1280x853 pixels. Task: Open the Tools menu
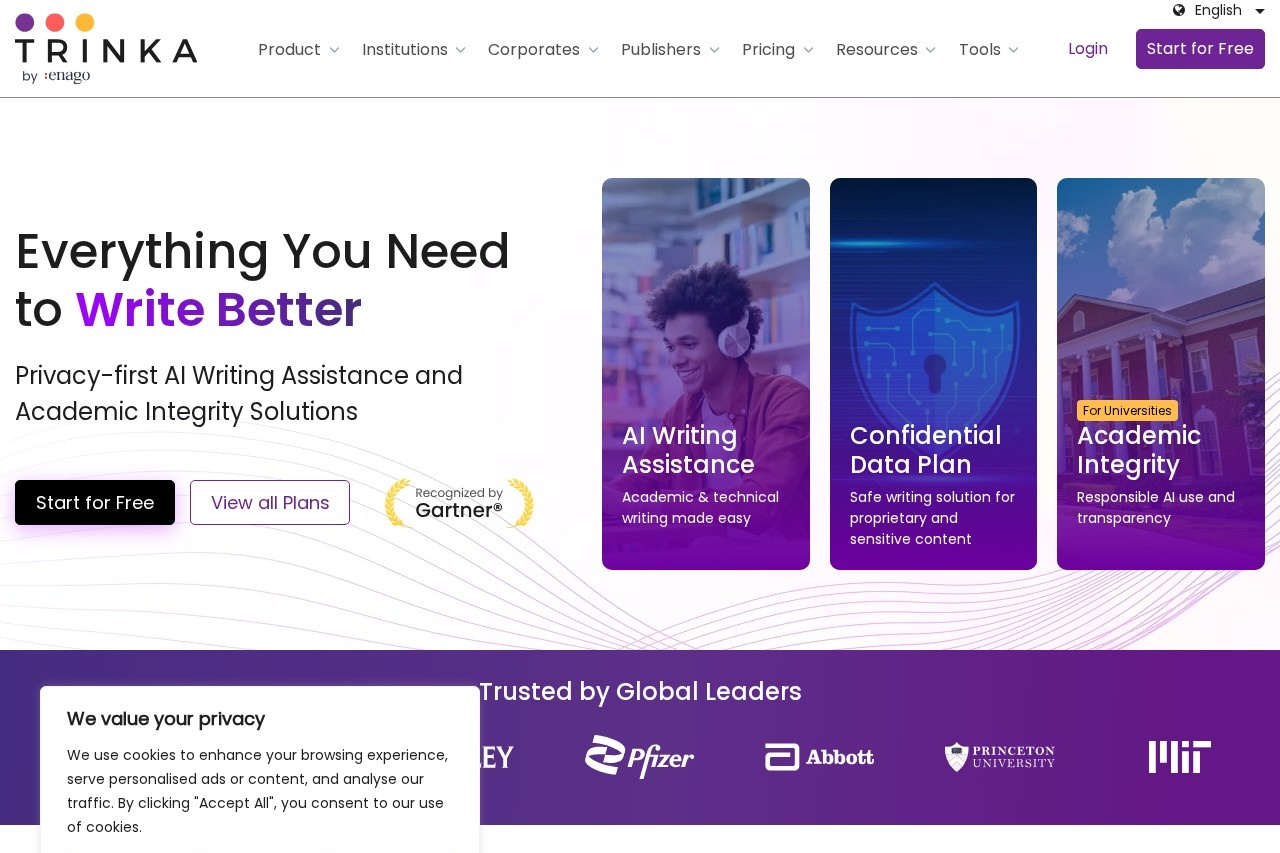989,49
